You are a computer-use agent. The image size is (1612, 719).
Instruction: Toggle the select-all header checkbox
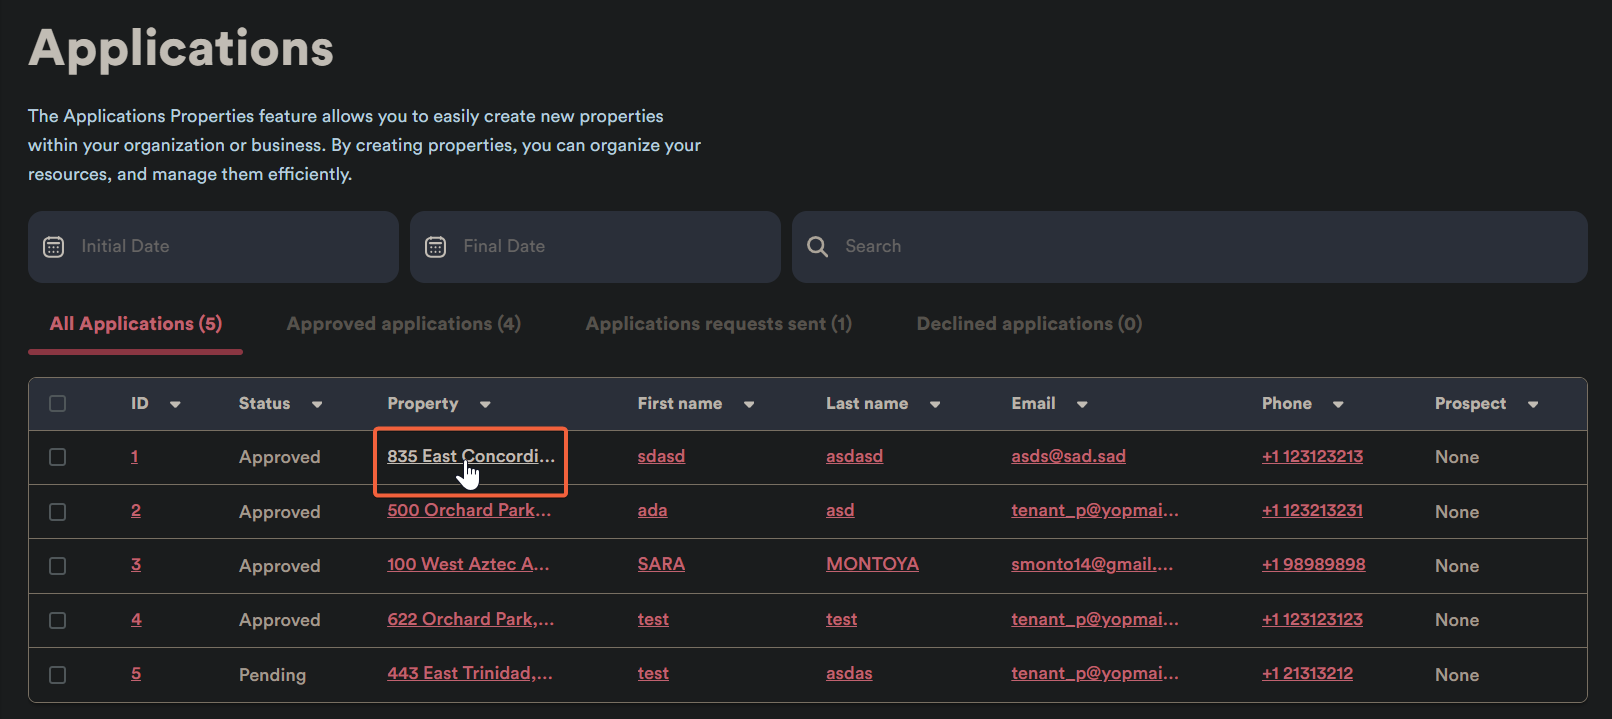tap(58, 404)
